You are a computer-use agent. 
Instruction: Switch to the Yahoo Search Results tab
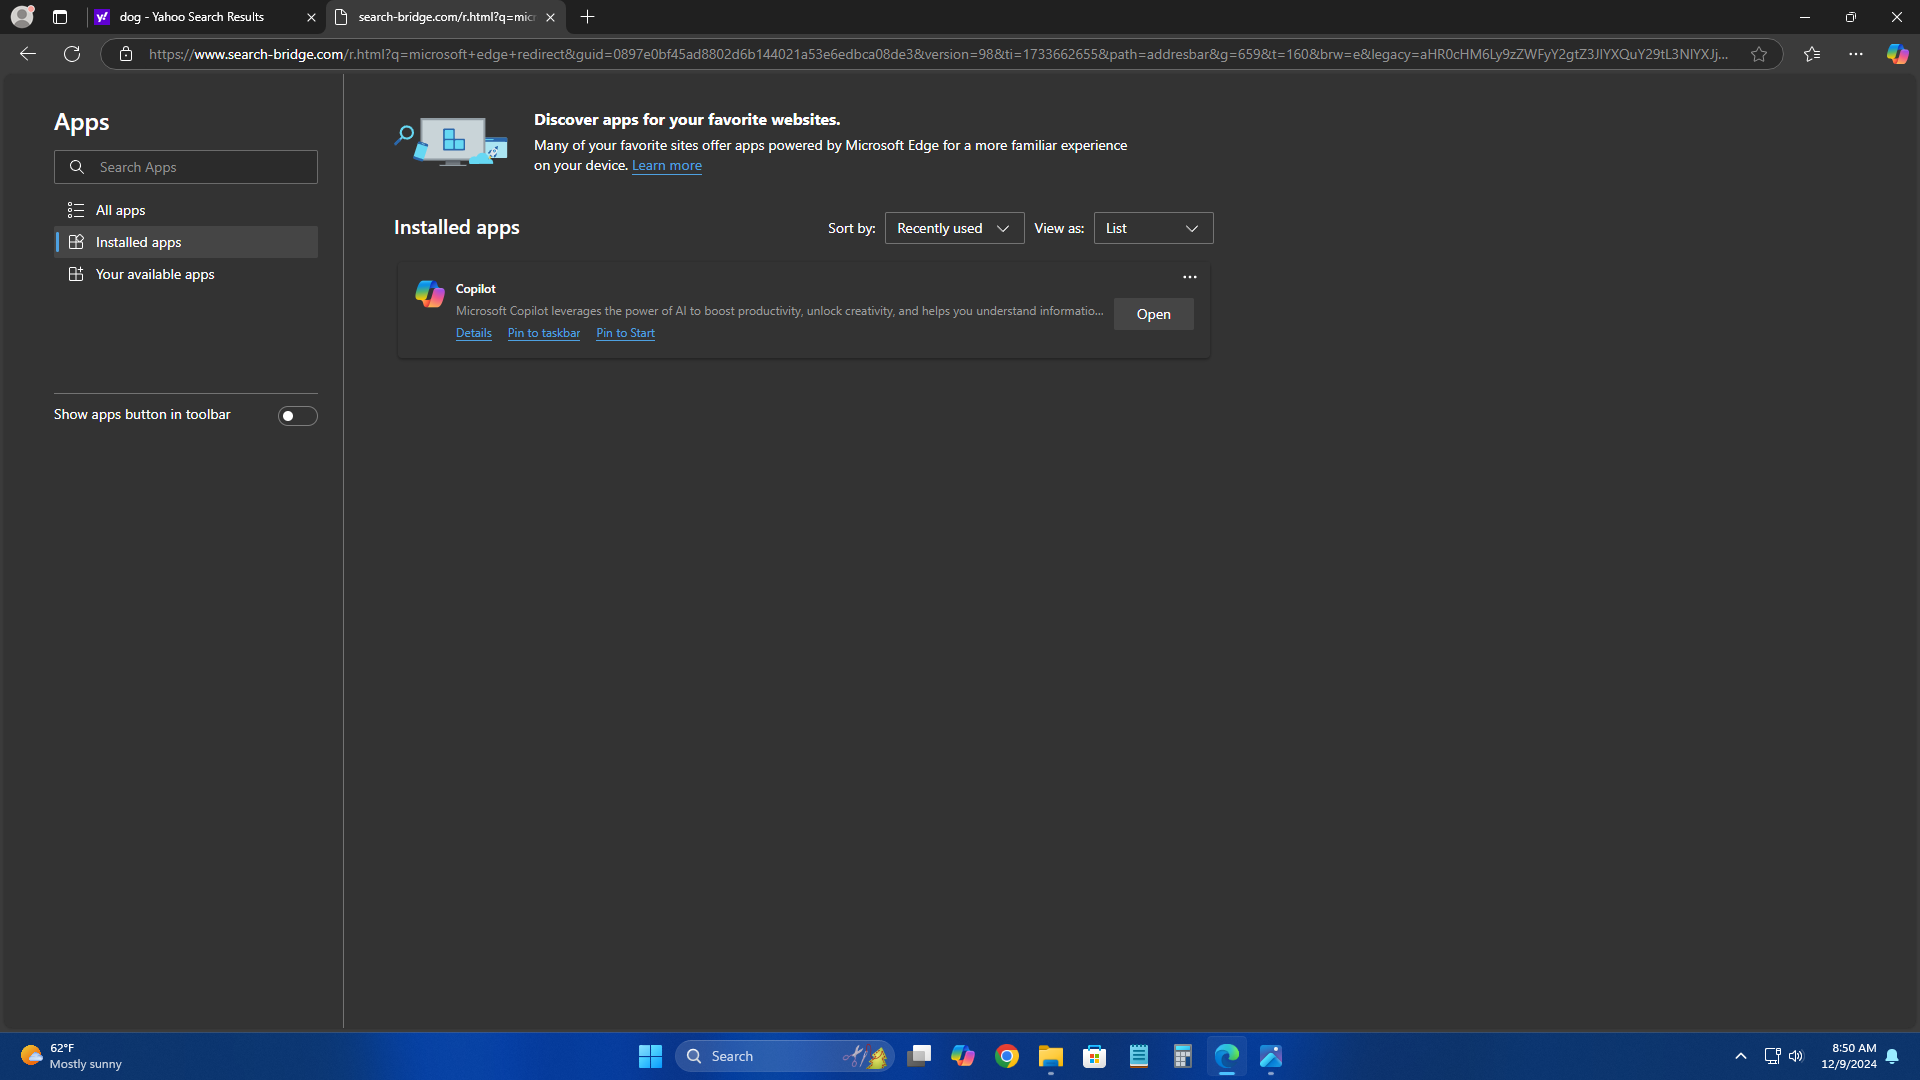pos(205,17)
